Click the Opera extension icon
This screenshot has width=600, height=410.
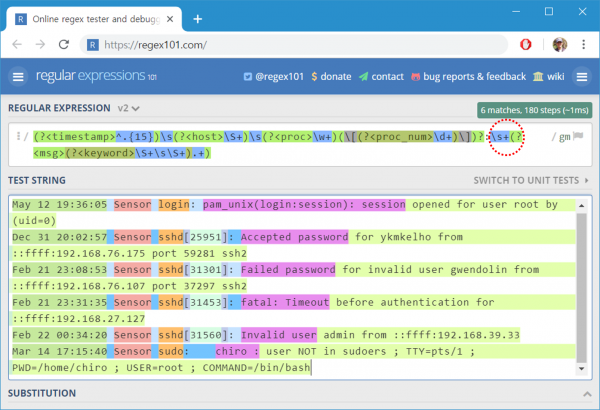click(525, 44)
